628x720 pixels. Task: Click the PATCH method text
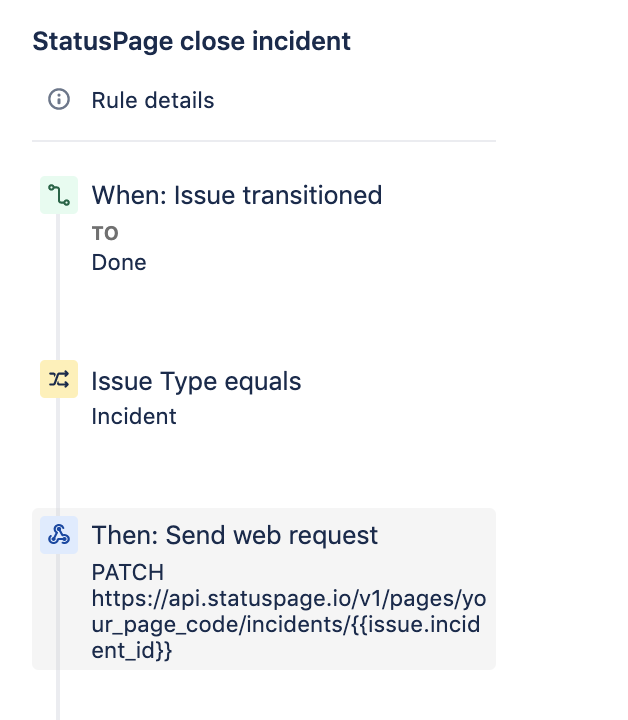(127, 573)
